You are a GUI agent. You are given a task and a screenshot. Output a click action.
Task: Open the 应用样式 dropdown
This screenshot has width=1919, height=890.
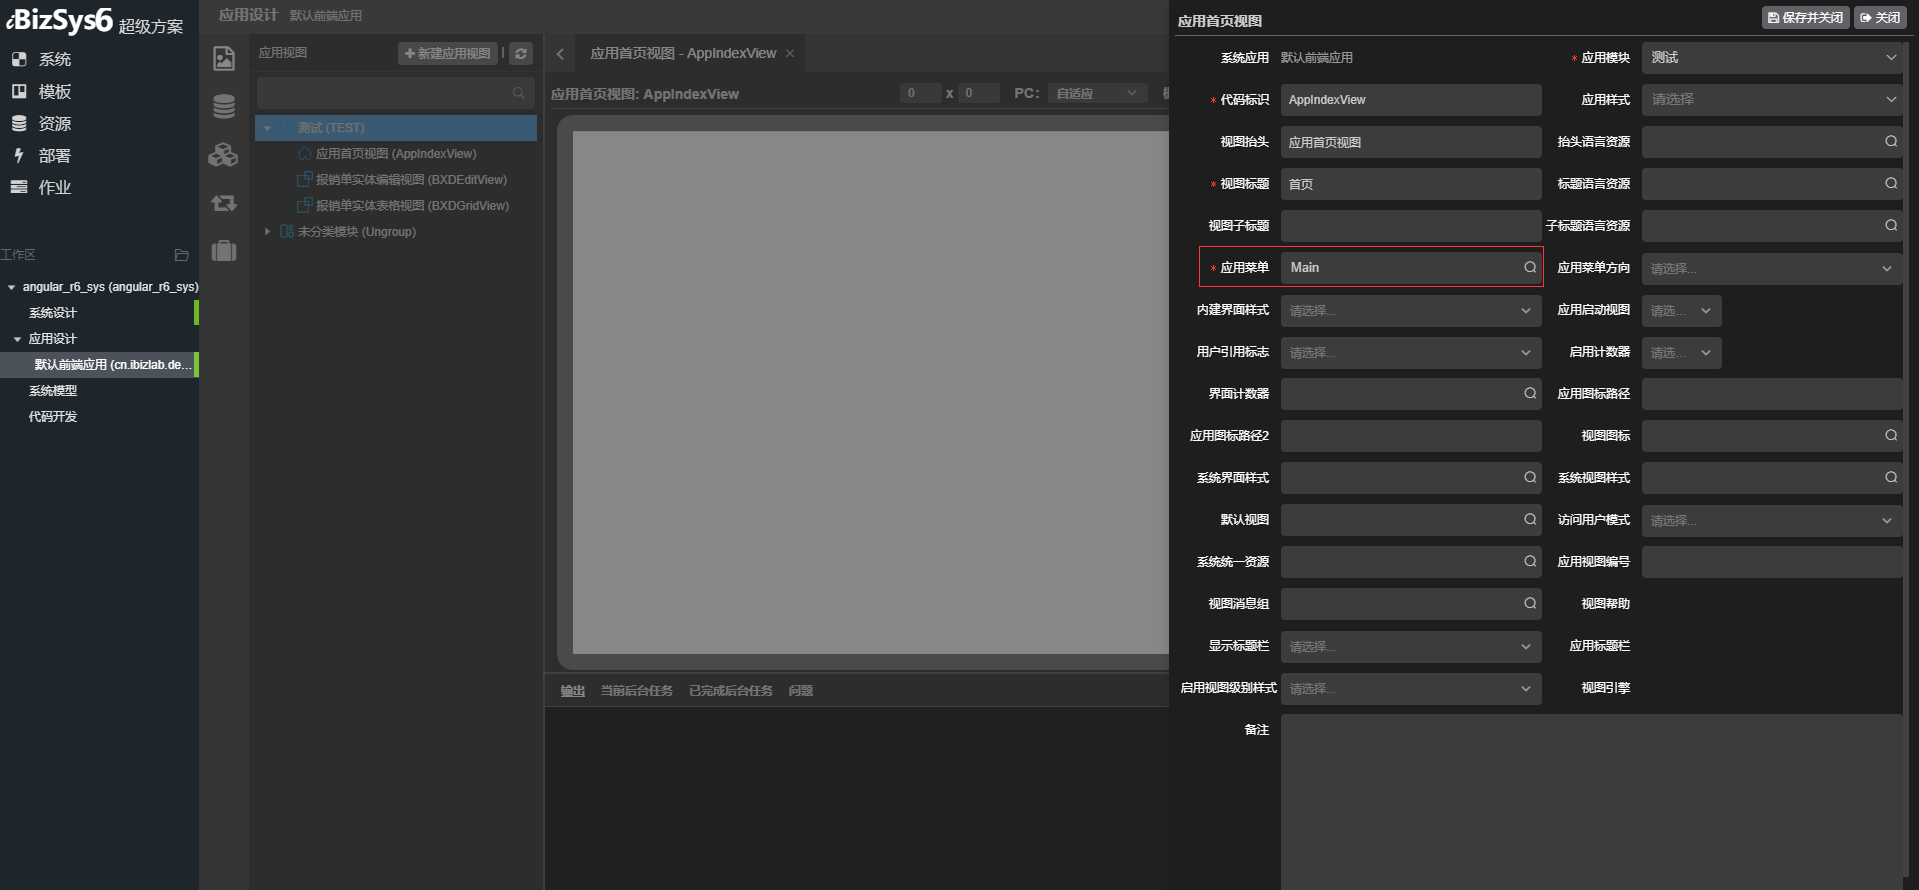pyautogui.click(x=1772, y=100)
